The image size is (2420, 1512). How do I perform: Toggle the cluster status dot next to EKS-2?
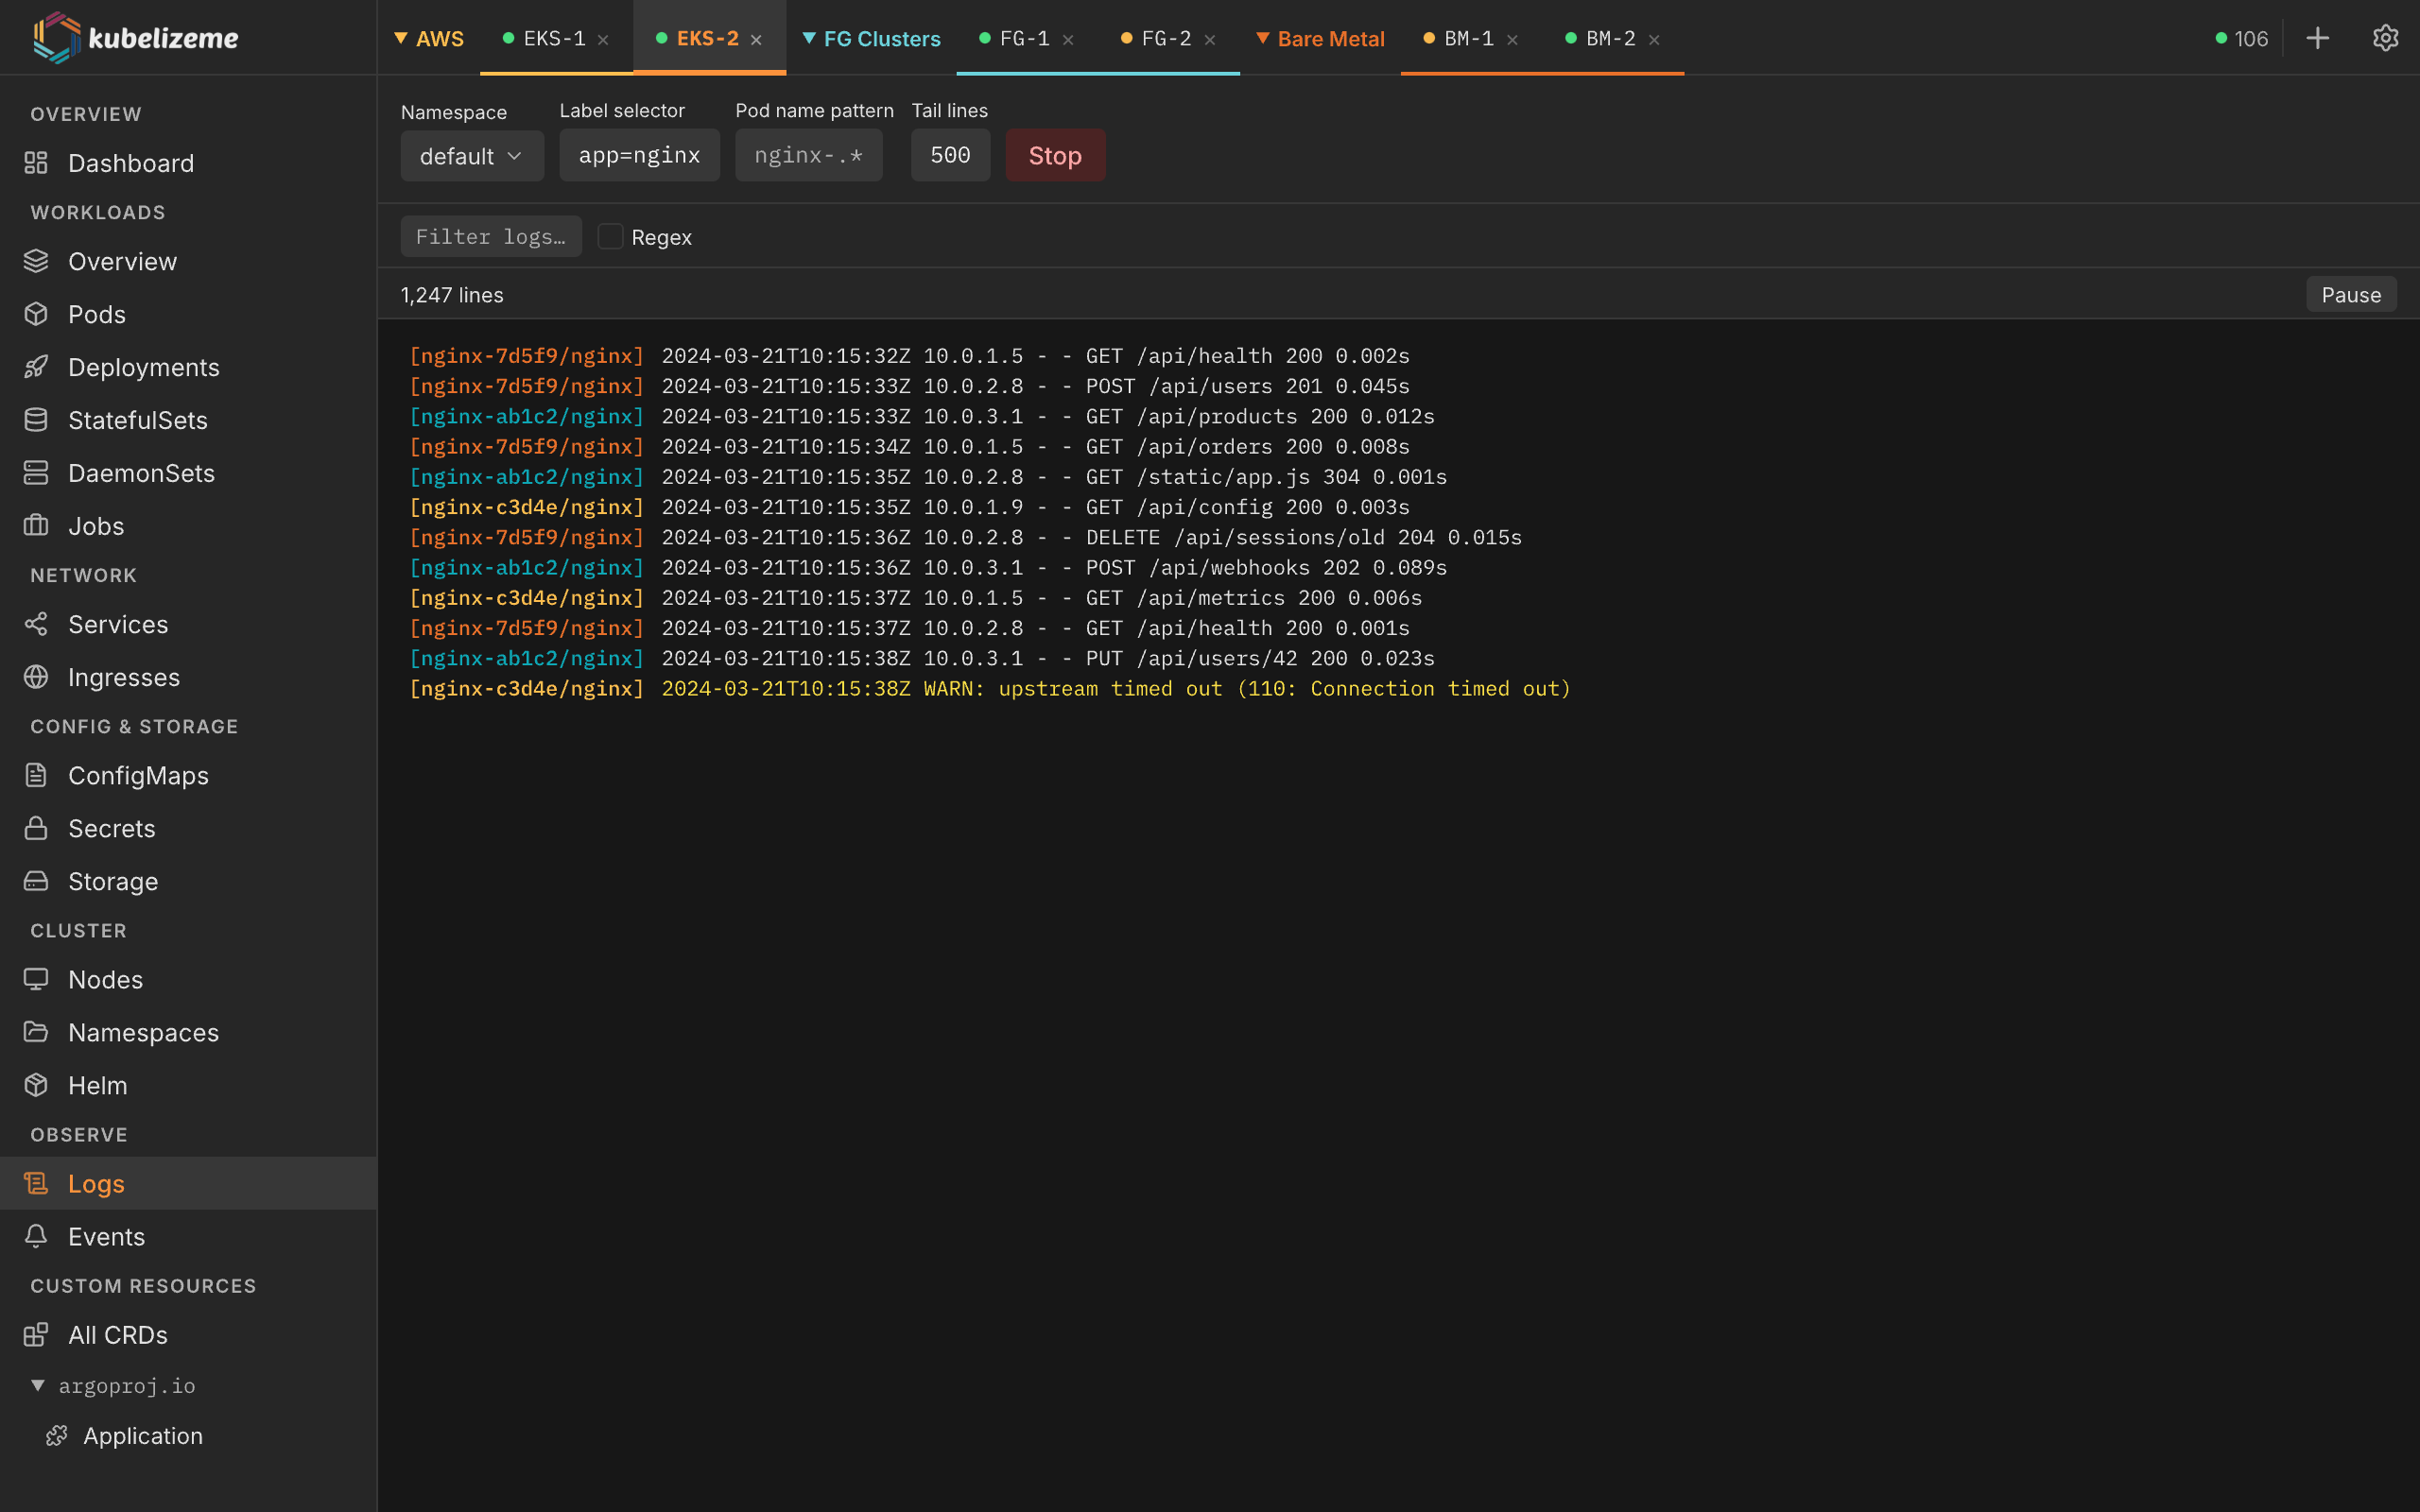[x=660, y=38]
